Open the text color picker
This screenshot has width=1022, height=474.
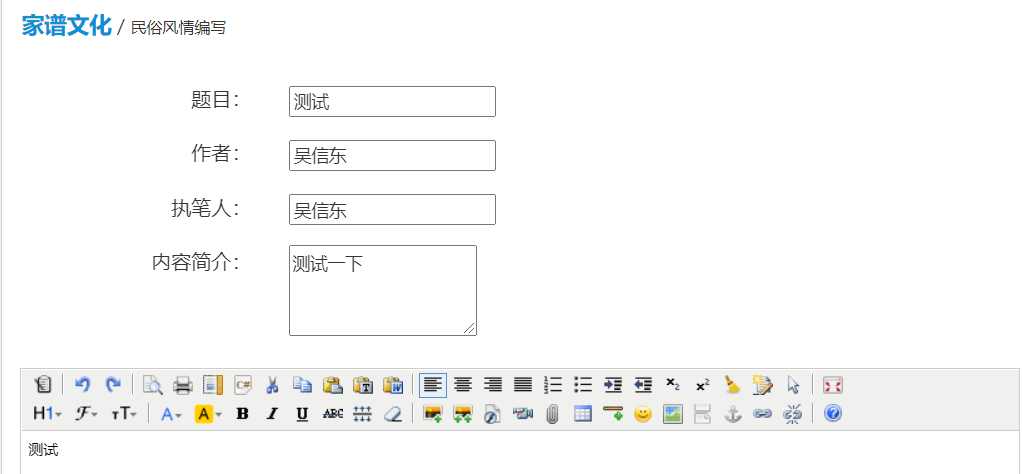[172, 413]
